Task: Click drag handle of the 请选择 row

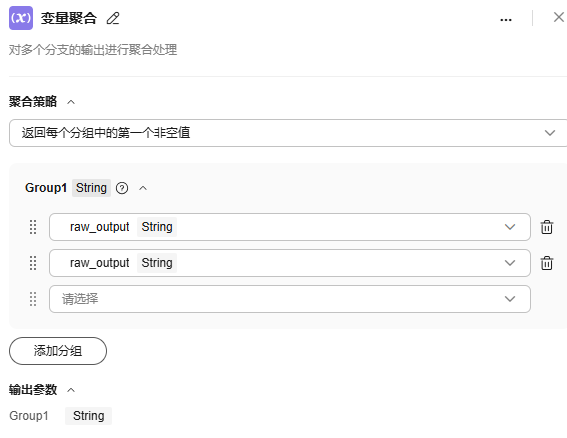Action: coord(33,299)
